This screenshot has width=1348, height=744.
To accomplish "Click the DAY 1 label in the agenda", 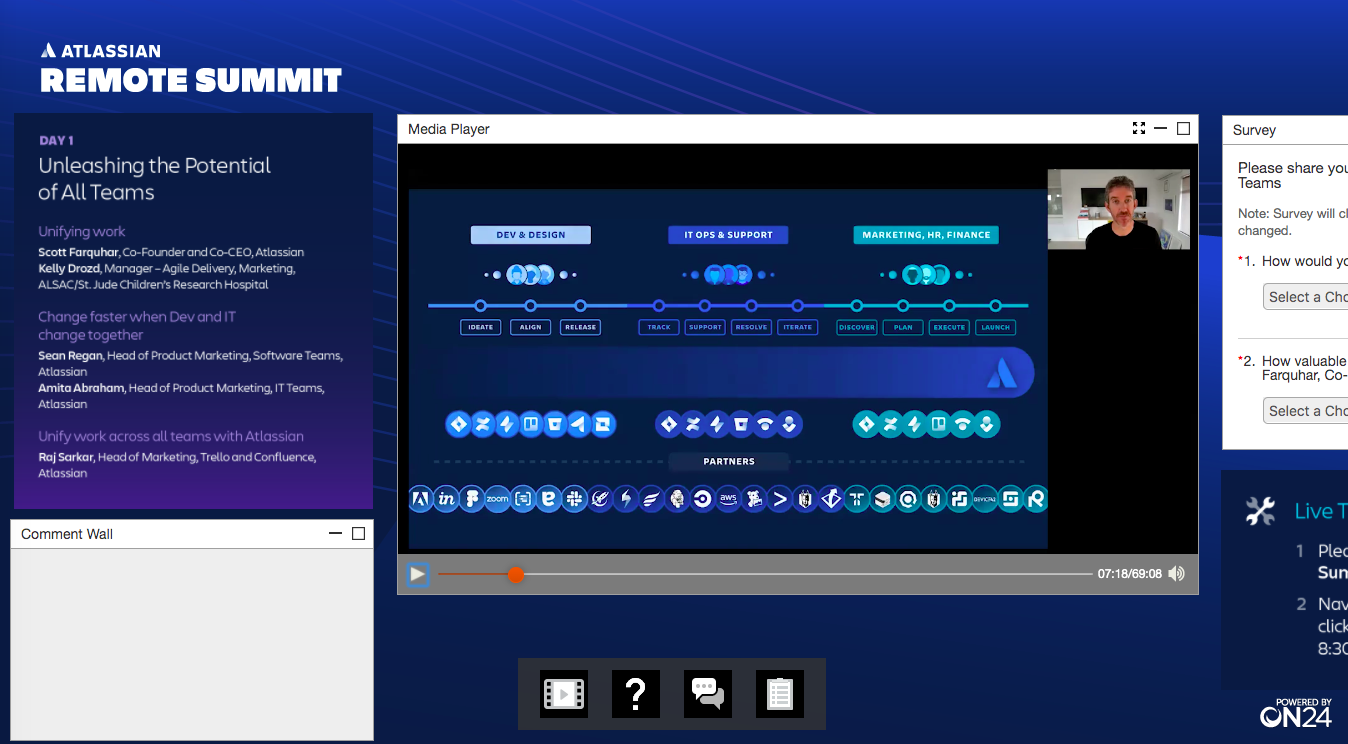I will click(56, 141).
